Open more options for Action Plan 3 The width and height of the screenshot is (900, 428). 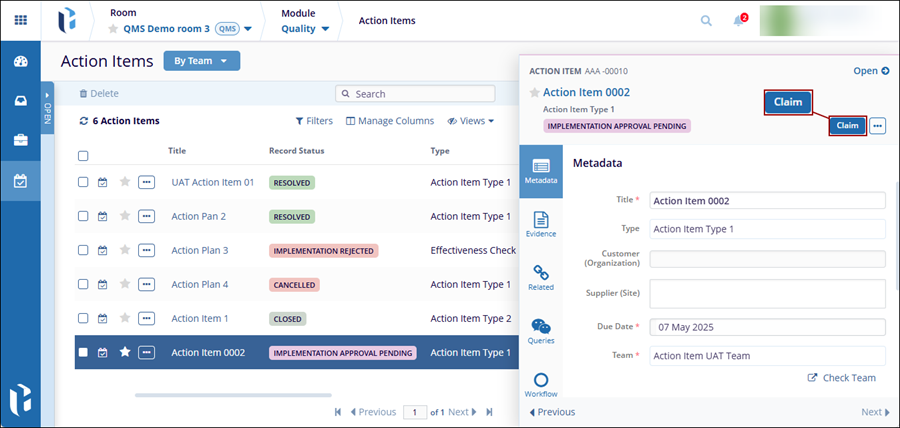[146, 250]
